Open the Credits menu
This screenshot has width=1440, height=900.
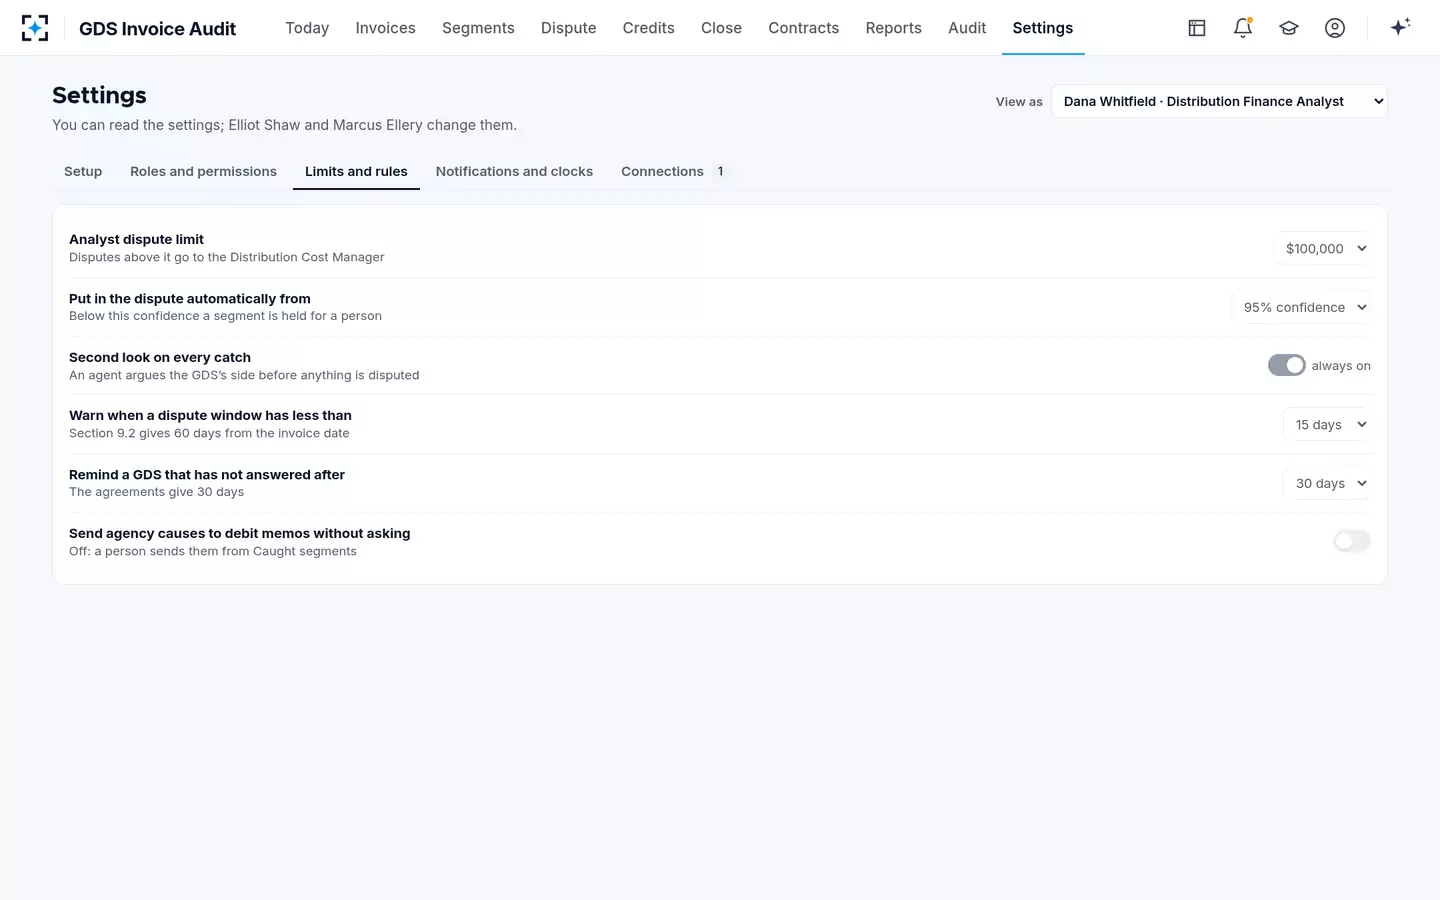coord(648,28)
